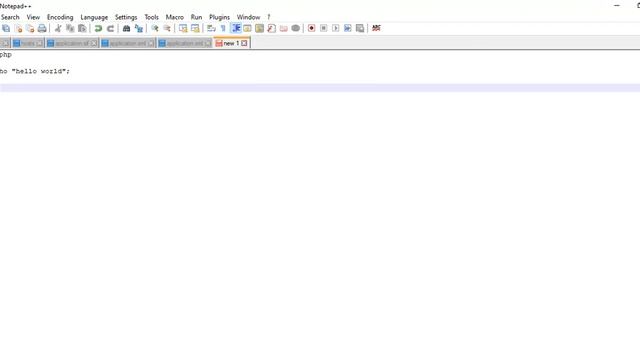Click the highlighted current line in editor
This screenshot has height=360, width=640.
[320, 88]
